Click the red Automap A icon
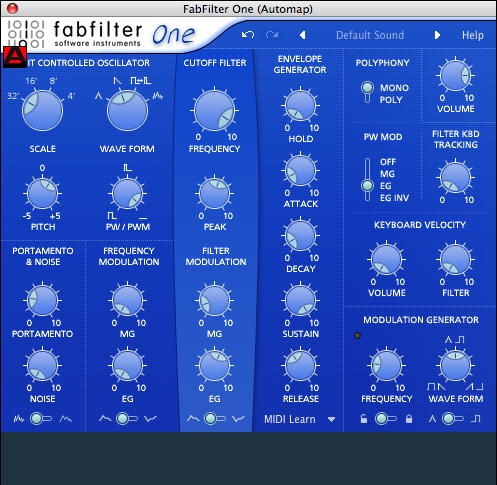This screenshot has width=497, height=485. 15,57
